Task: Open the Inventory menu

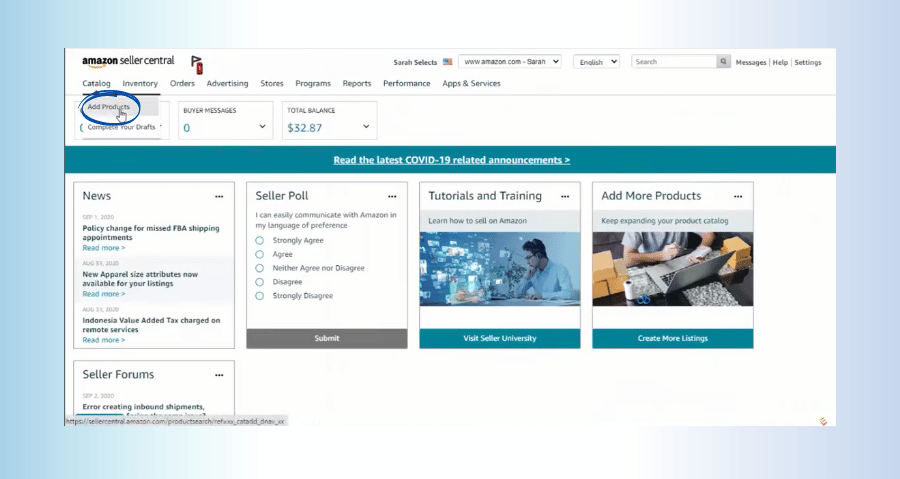Action: point(140,83)
